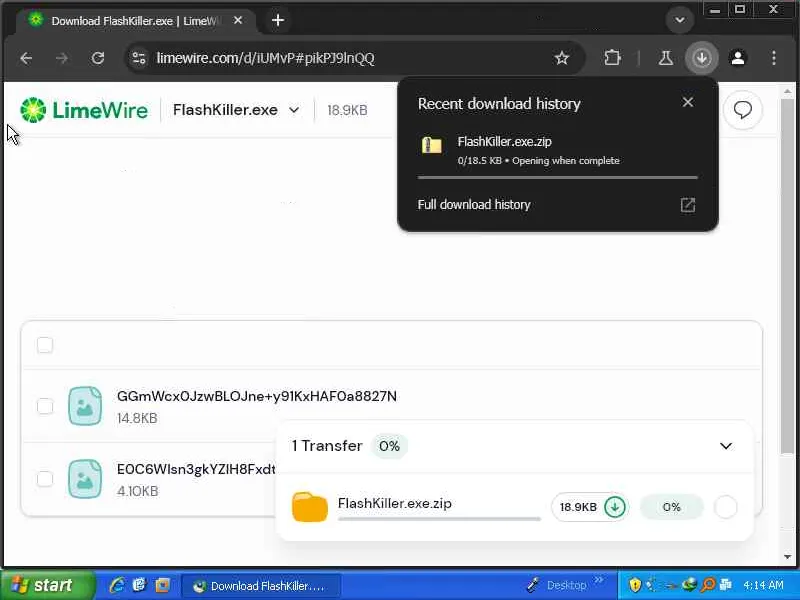Image resolution: width=800 pixels, height=600 pixels.
Task: Click the second quick launch icon
Action: (x=139, y=585)
